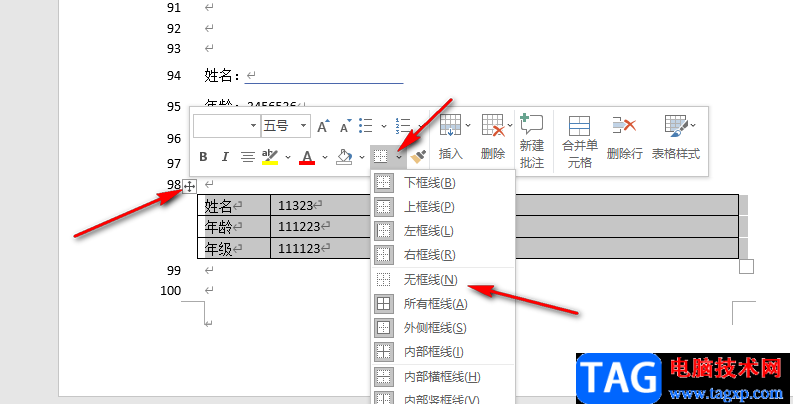The height and width of the screenshot is (404, 793).
Task: Open the 插入 dropdown arrow
Action: tap(467, 125)
